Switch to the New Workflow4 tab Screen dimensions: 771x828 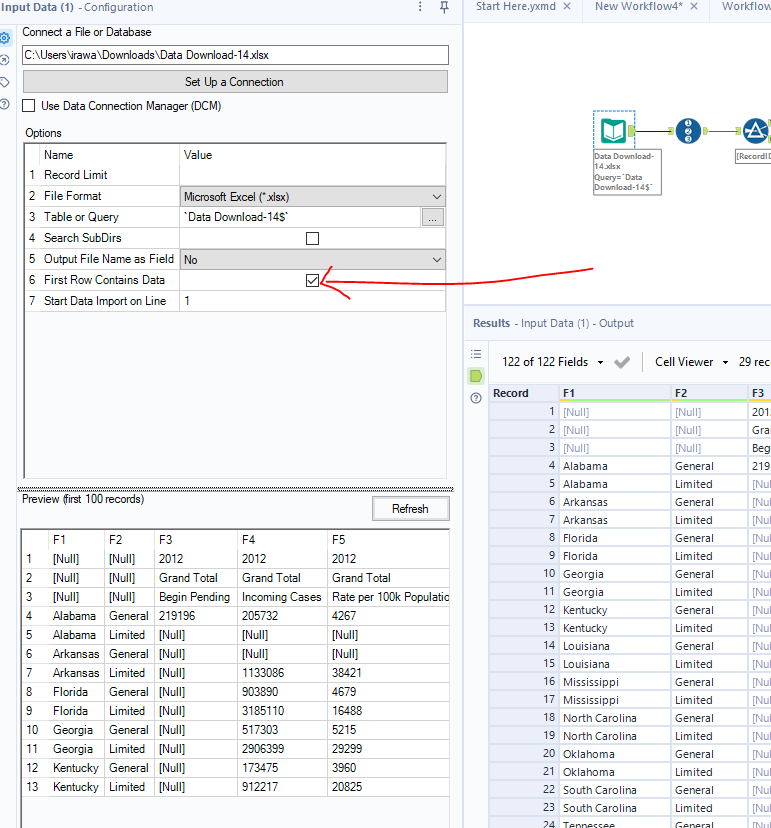(639, 7)
